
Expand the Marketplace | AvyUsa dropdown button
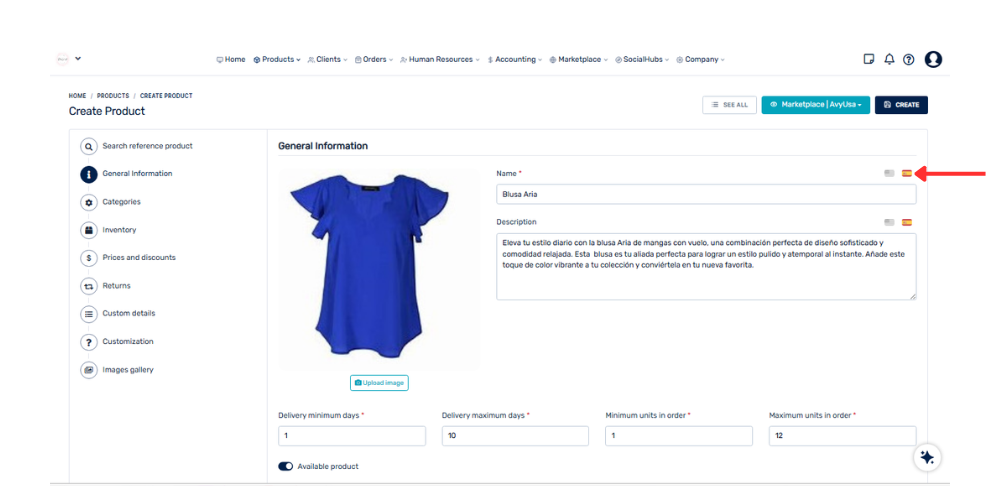(816, 105)
